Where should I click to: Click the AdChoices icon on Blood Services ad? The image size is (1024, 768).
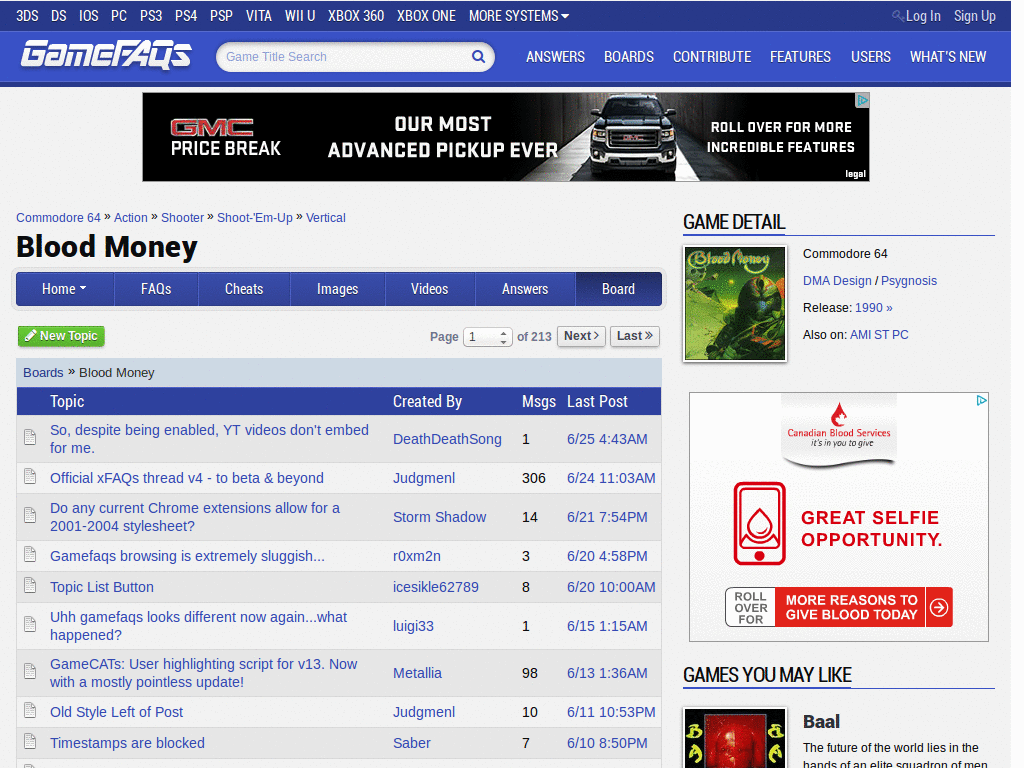(x=981, y=400)
